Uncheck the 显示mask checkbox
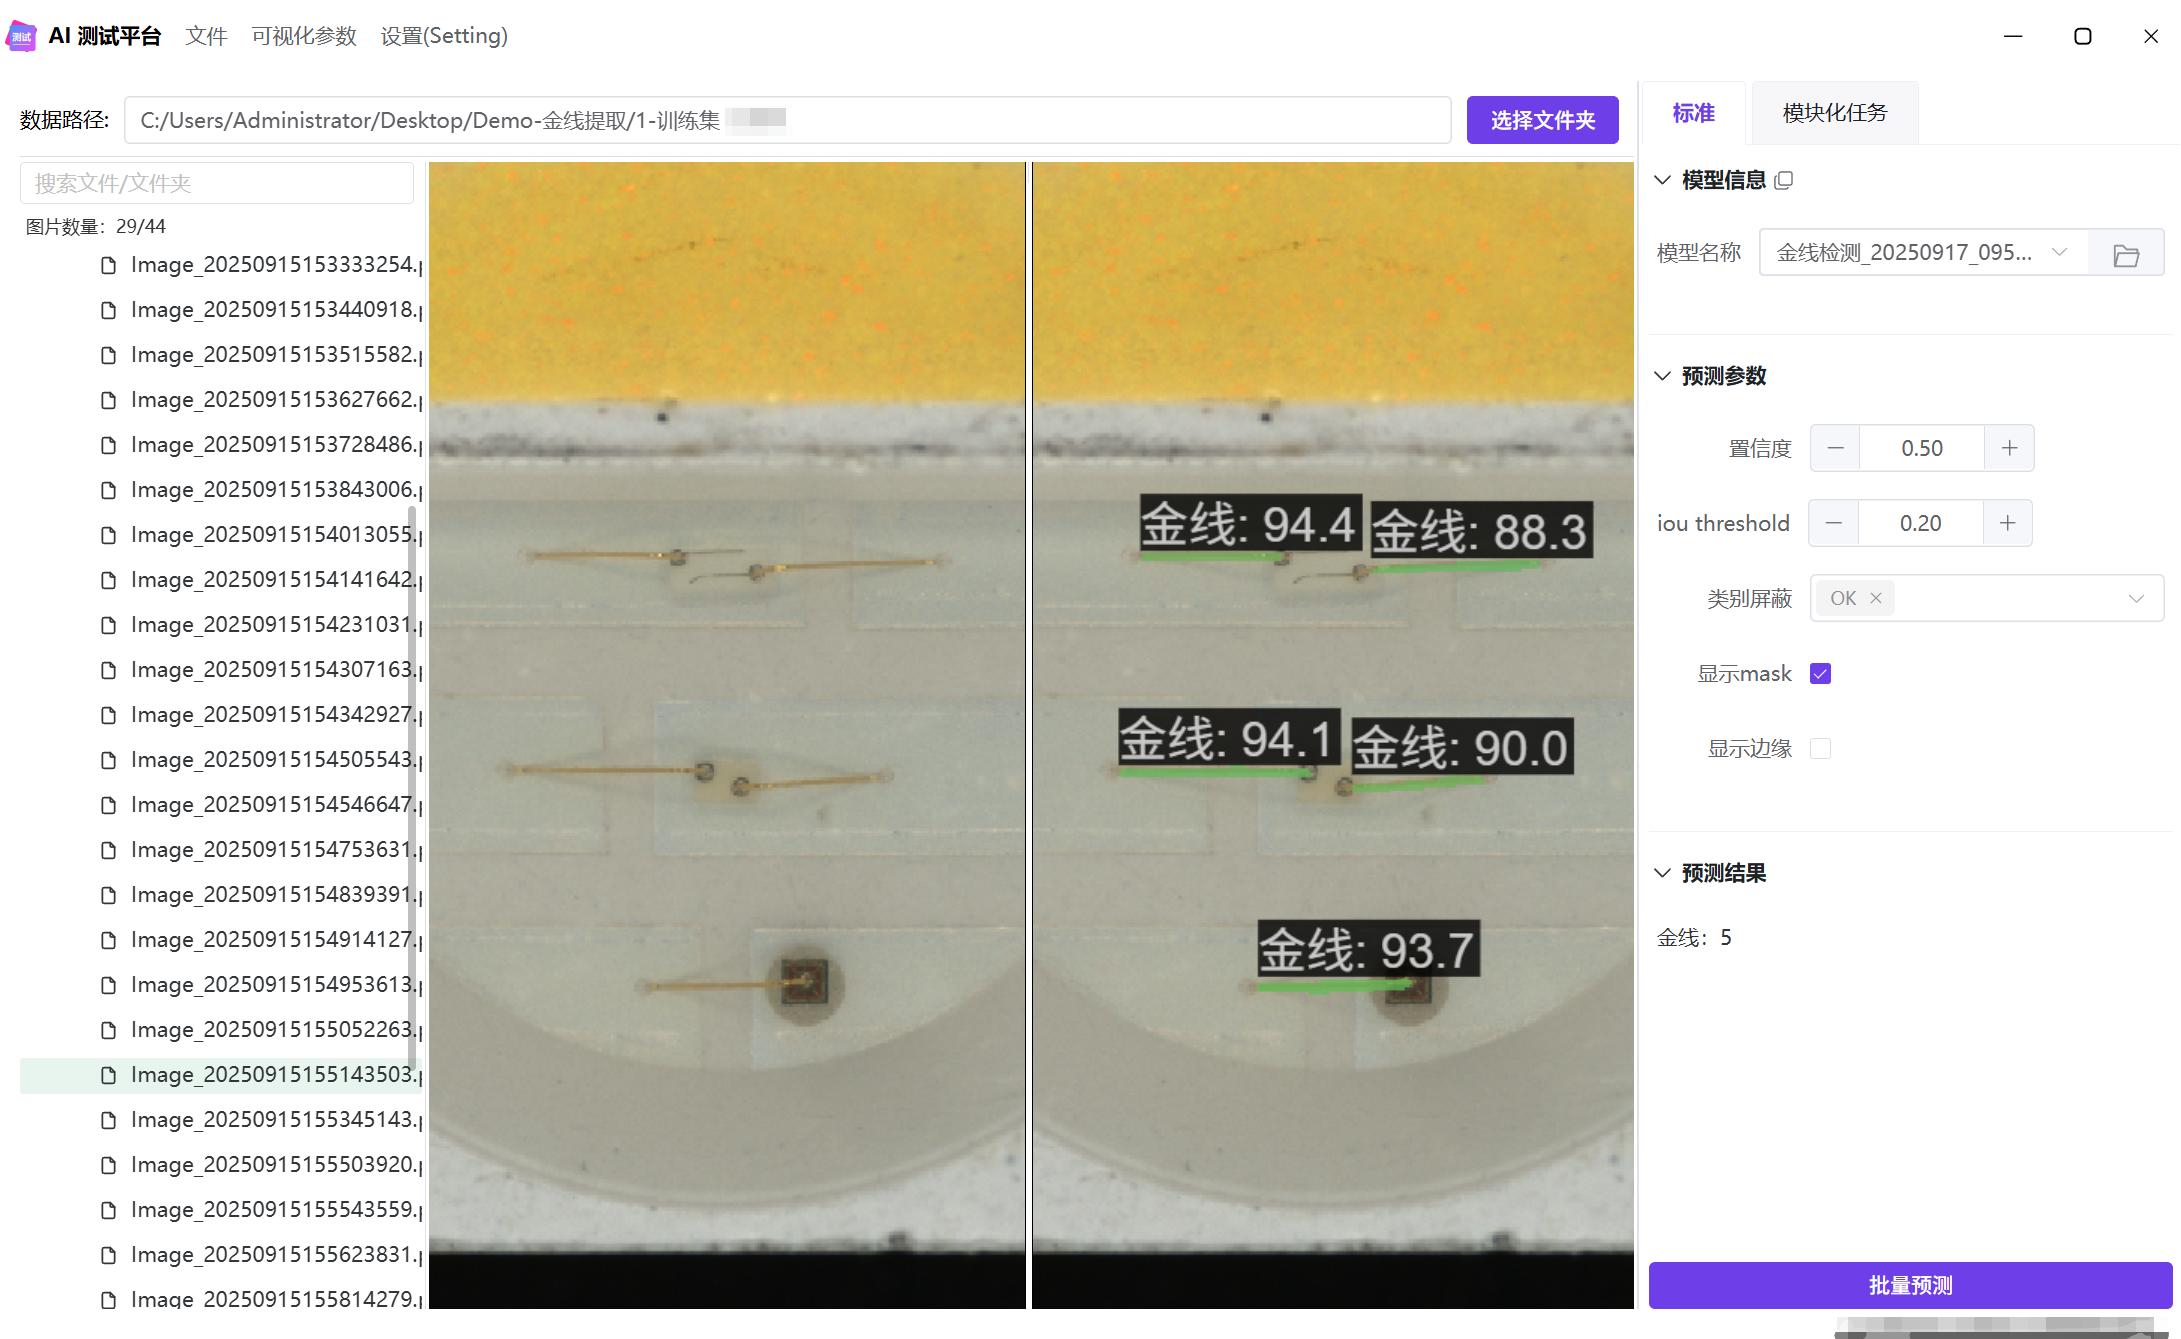Viewport: 2181px width, 1339px height. point(1820,673)
